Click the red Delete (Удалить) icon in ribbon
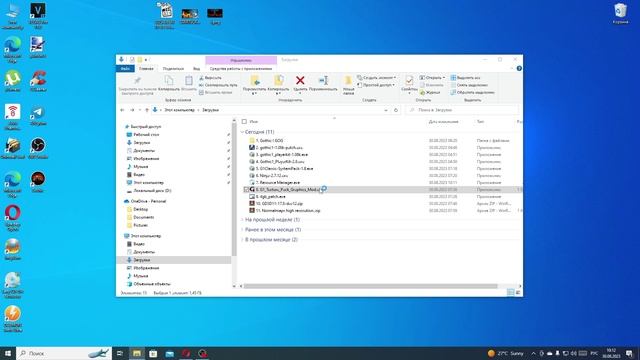The width and height of the screenshot is (640, 360). [300, 80]
